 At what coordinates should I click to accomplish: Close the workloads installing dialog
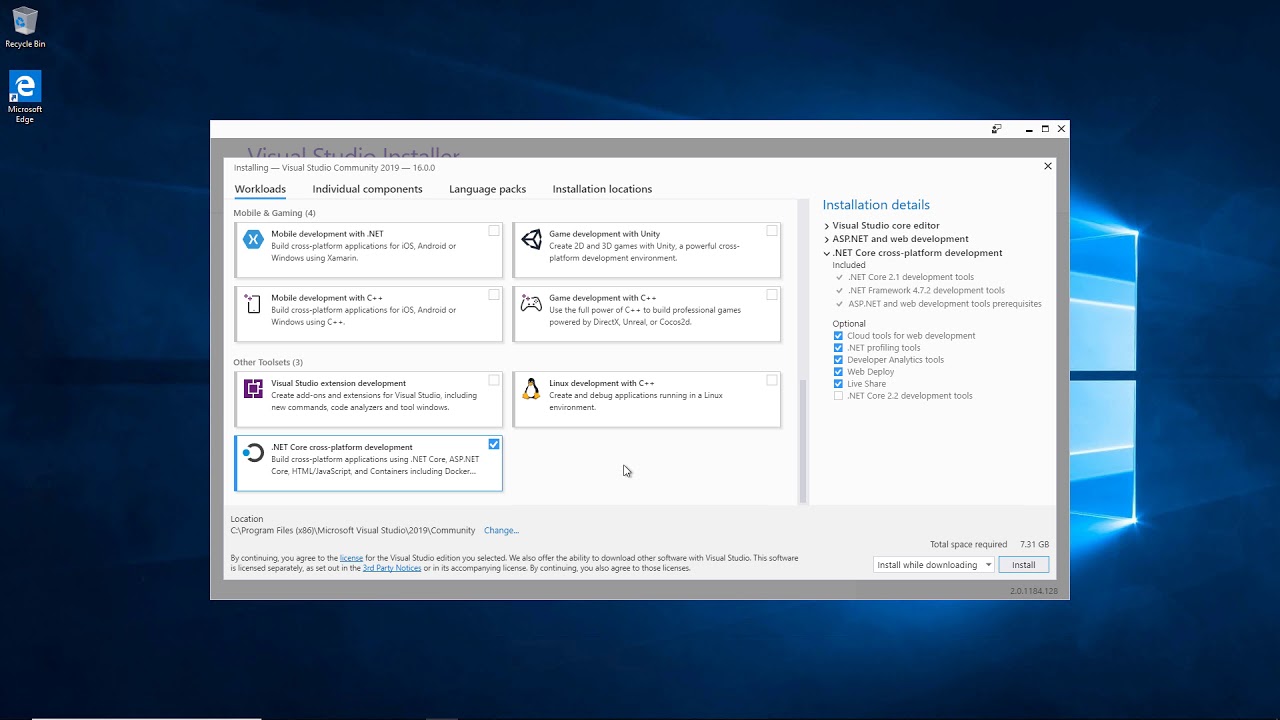pyautogui.click(x=1048, y=166)
